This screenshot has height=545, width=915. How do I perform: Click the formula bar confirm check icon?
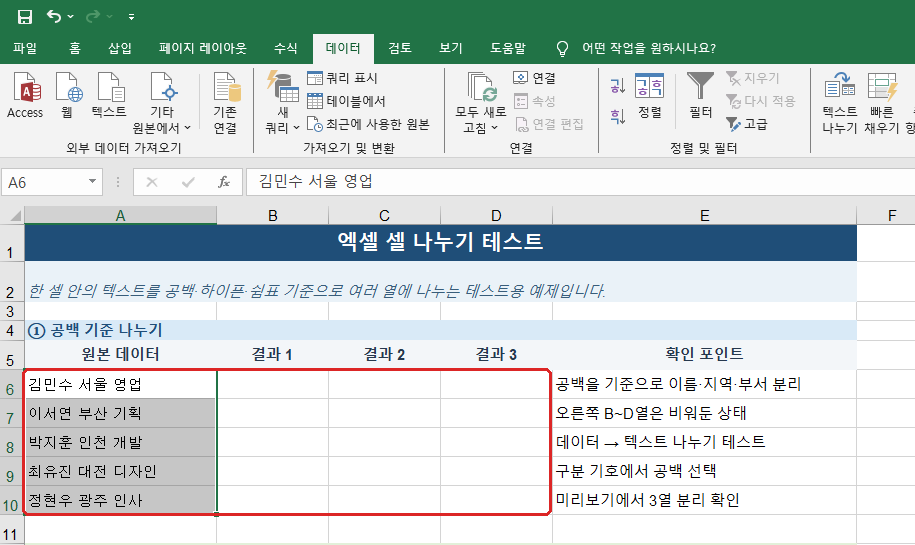click(x=188, y=183)
